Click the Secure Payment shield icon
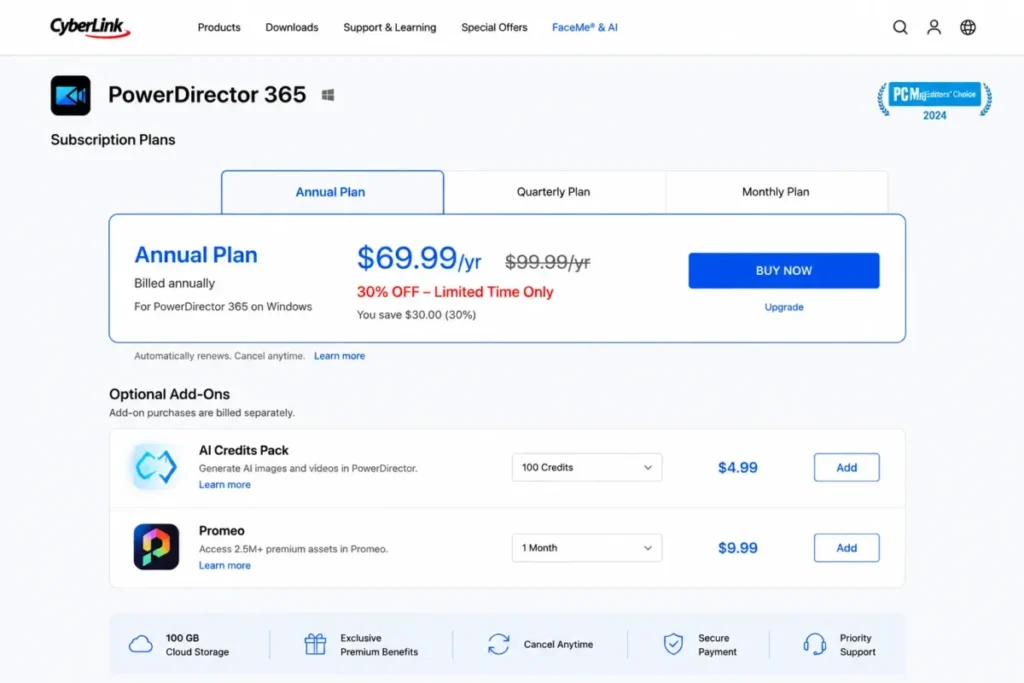The height and width of the screenshot is (683, 1024). pyautogui.click(x=673, y=644)
